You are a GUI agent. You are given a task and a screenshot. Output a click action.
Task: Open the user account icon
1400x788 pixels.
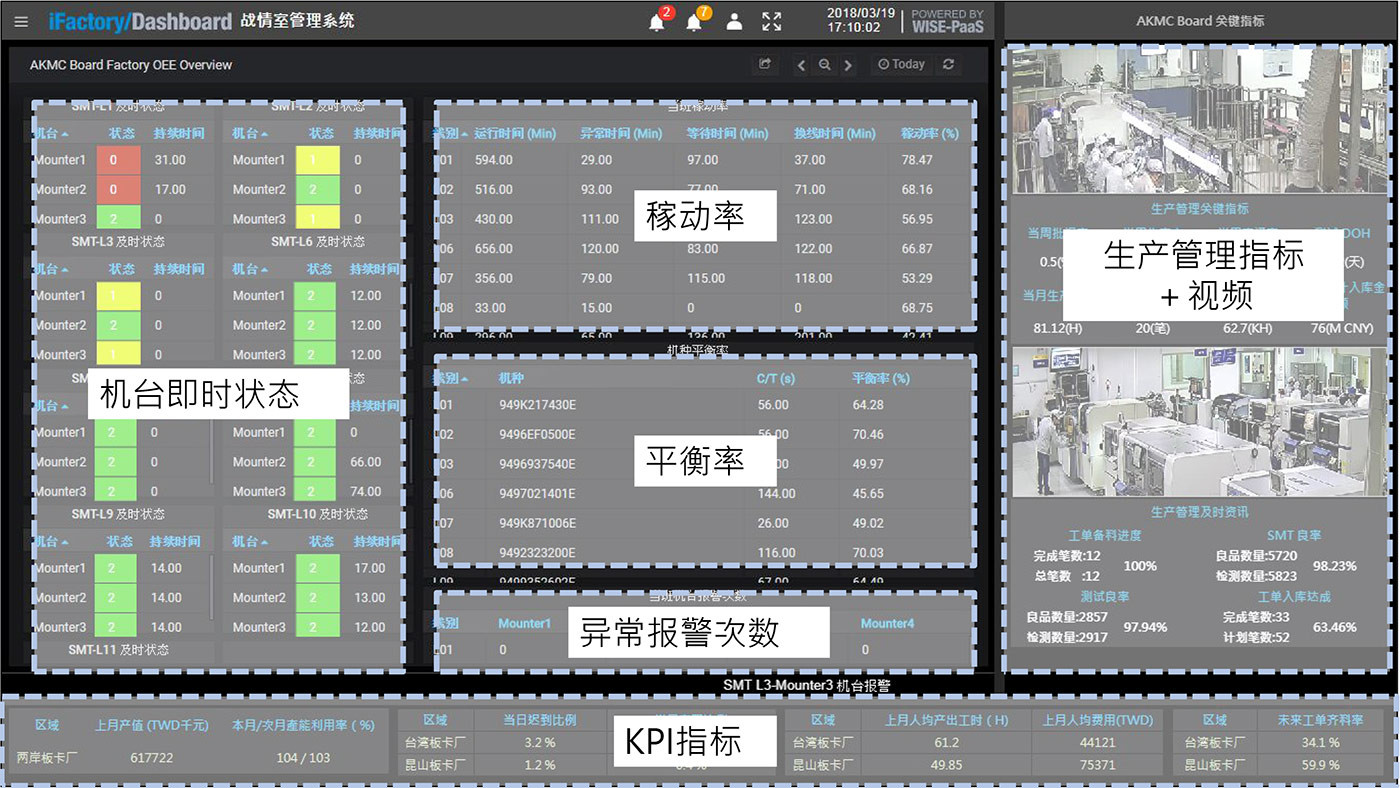click(733, 21)
